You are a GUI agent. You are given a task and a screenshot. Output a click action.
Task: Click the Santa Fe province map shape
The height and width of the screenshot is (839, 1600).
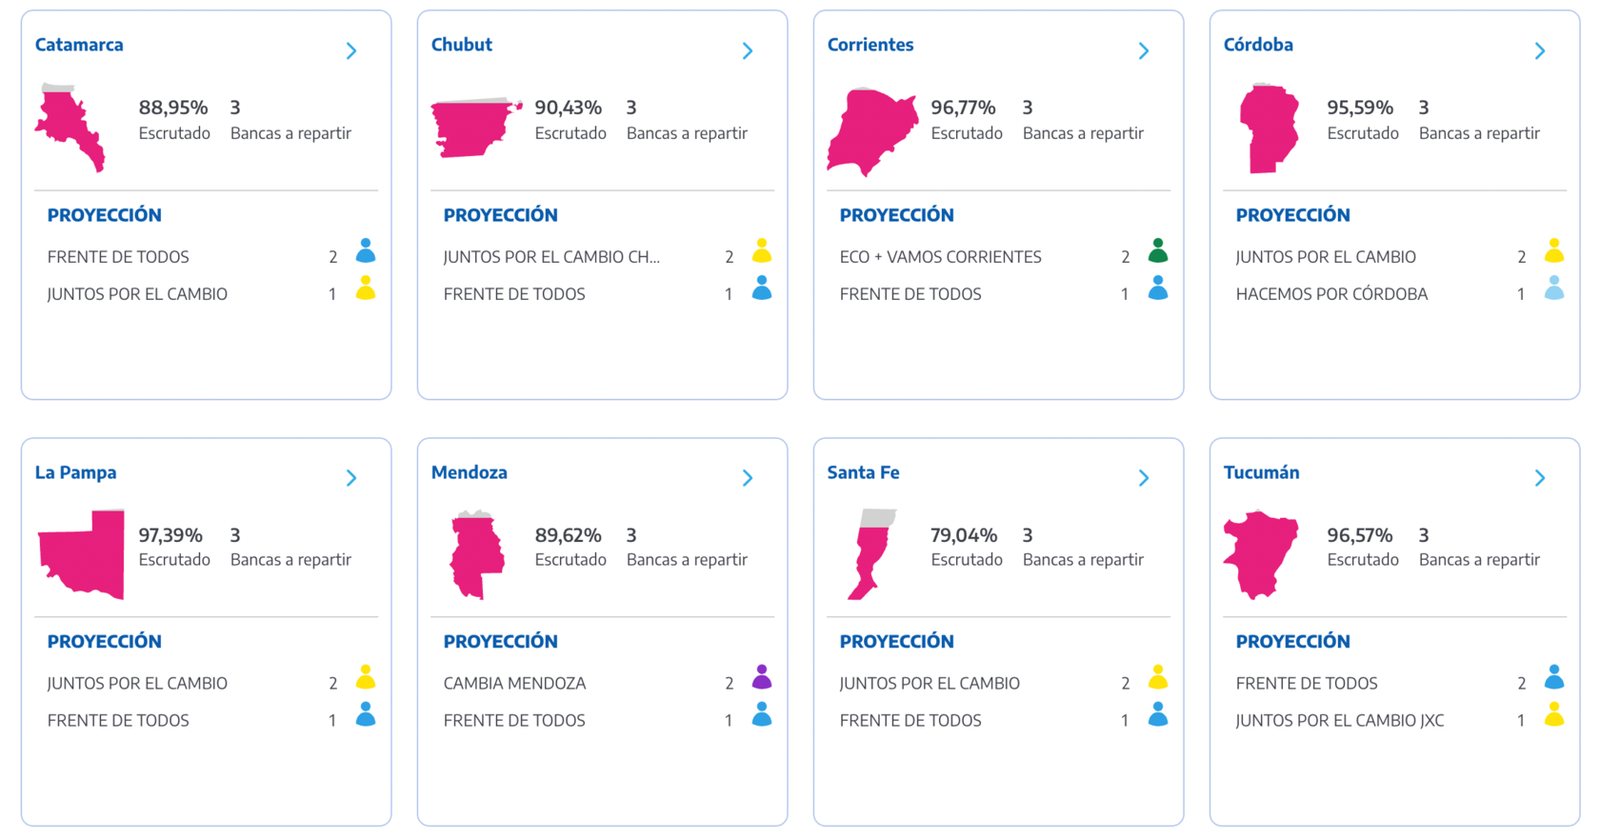[871, 555]
